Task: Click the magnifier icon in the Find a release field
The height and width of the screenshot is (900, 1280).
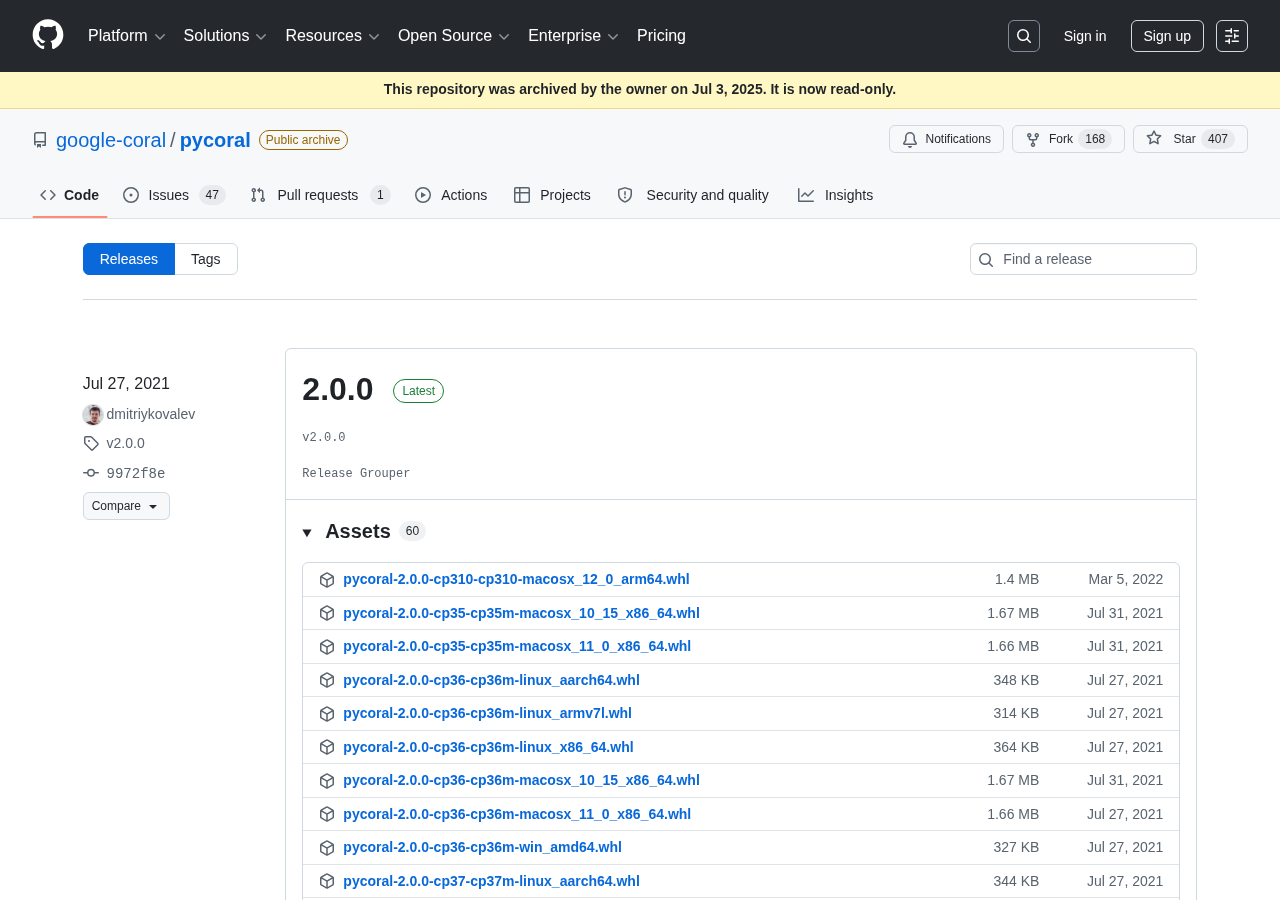Action: 986,260
